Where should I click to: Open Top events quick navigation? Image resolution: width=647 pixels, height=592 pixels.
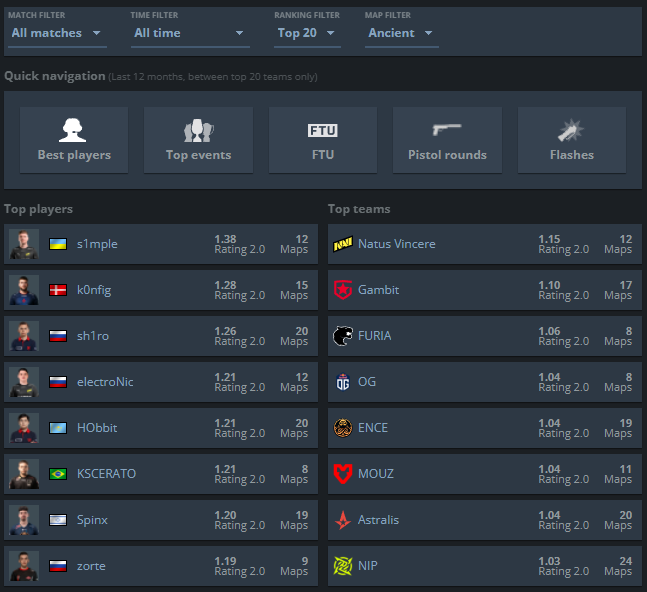(198, 140)
